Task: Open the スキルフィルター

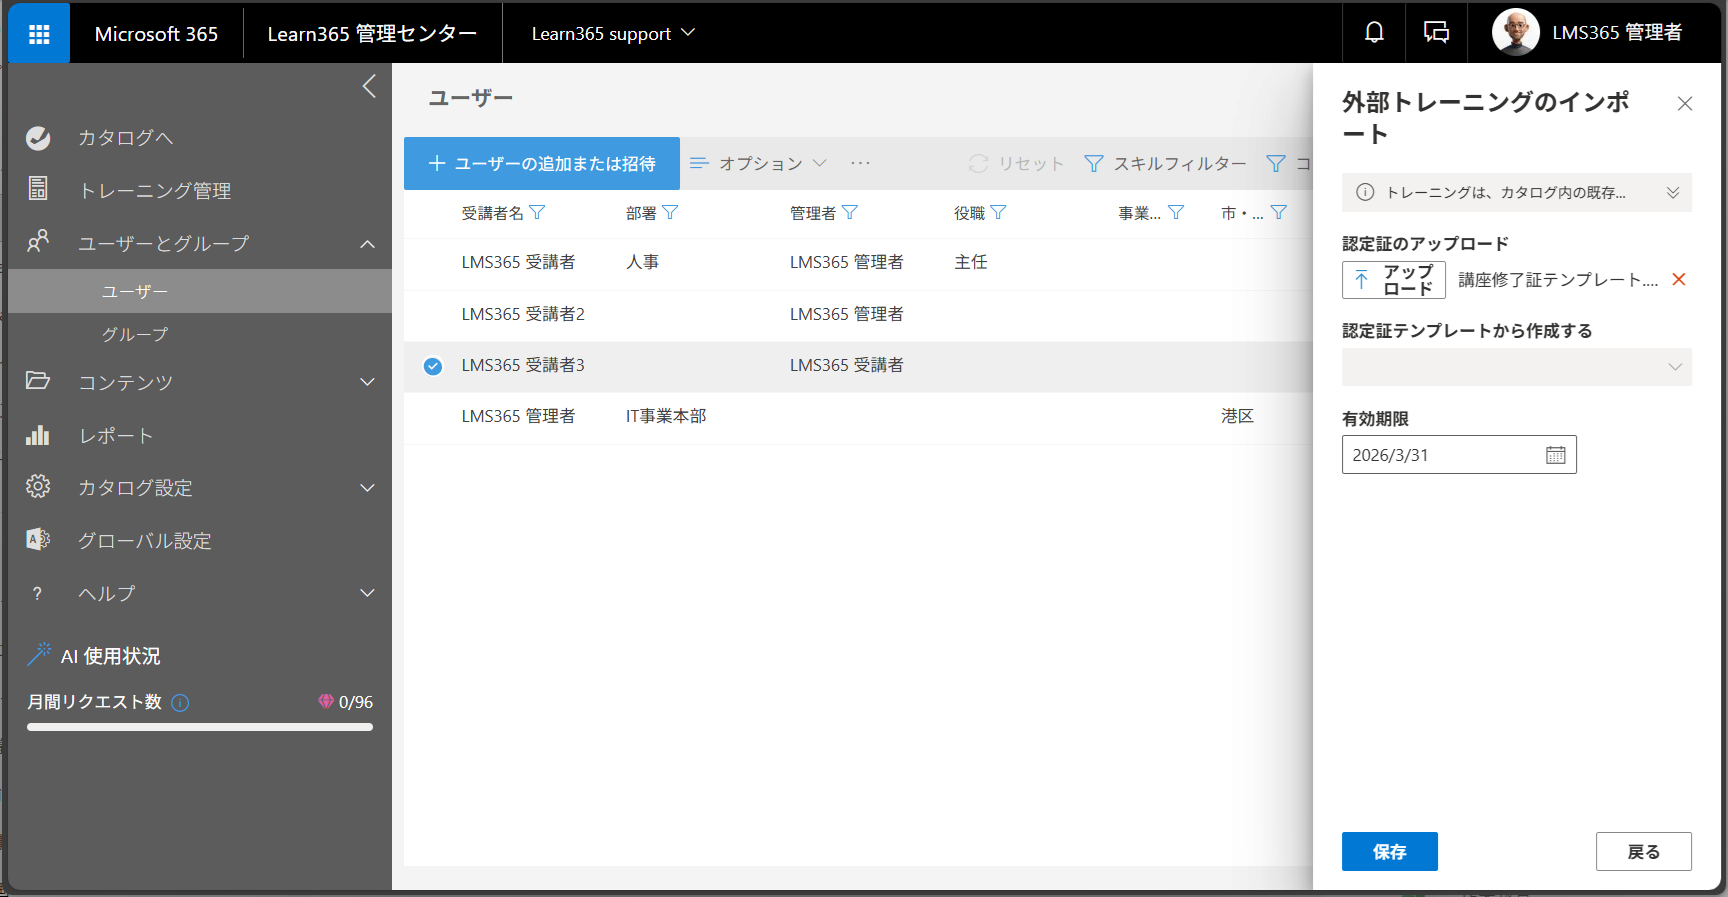Action: pyautogui.click(x=1166, y=163)
